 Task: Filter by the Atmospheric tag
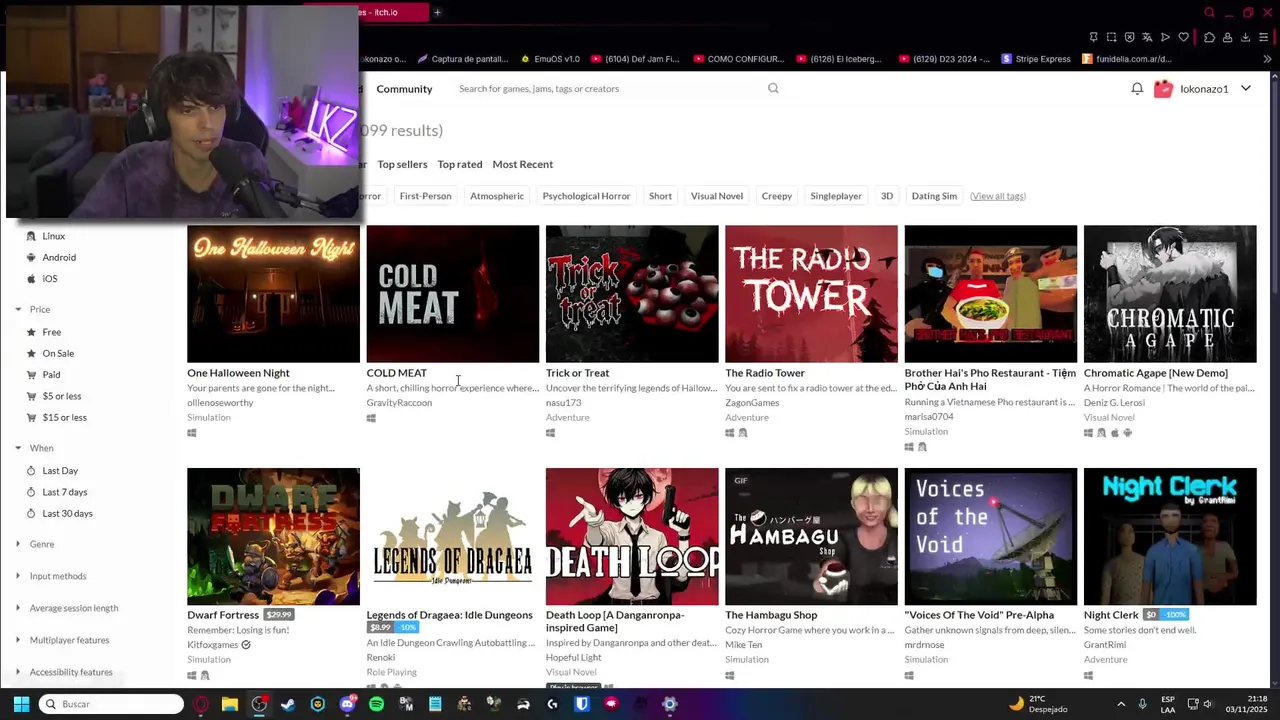tap(497, 196)
